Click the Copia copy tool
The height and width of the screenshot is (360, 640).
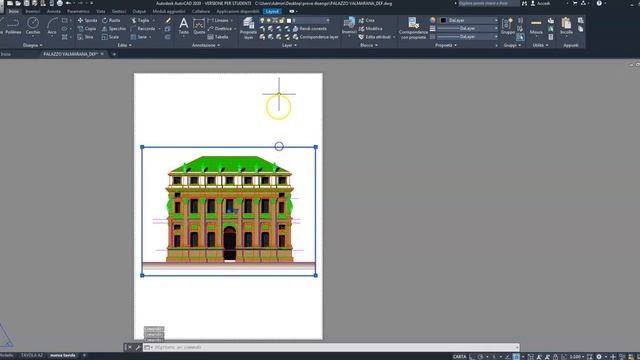87,29
